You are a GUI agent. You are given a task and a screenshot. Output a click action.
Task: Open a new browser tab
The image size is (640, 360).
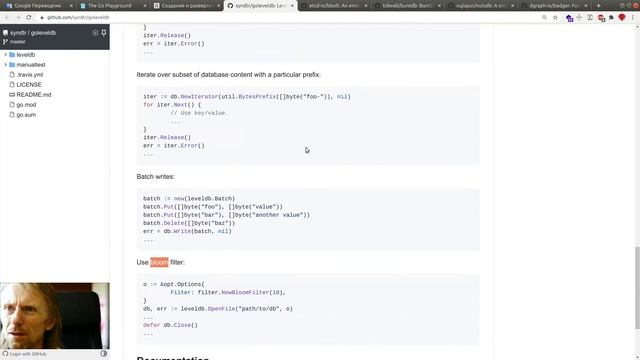coord(598,6)
